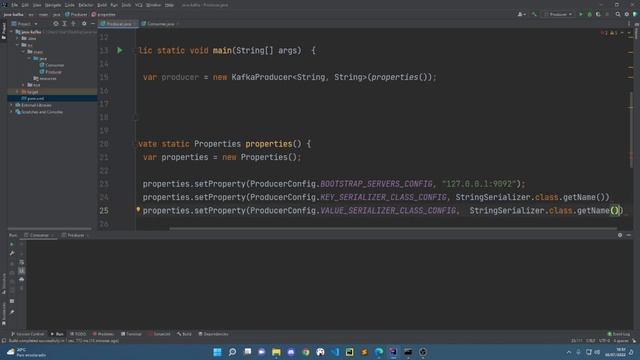Open the File menu
The height and width of the screenshot is (360, 640).
click(15, 5)
